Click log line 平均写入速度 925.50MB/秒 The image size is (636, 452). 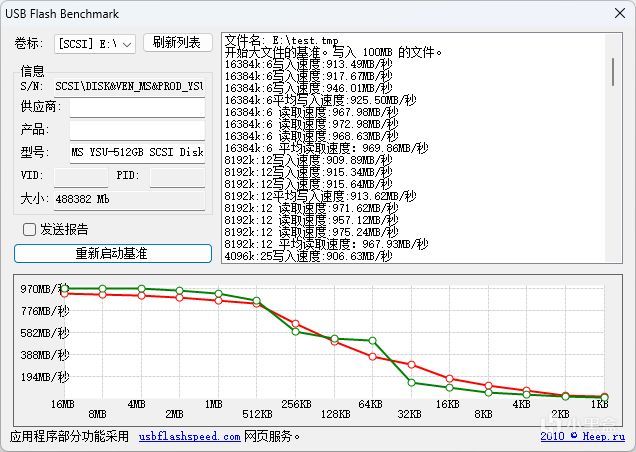point(320,100)
